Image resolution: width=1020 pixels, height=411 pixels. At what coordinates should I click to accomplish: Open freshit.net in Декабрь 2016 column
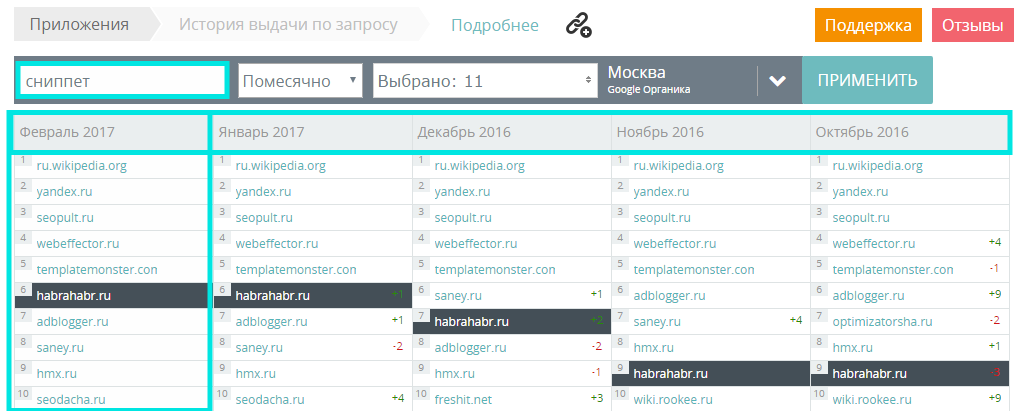(463, 400)
